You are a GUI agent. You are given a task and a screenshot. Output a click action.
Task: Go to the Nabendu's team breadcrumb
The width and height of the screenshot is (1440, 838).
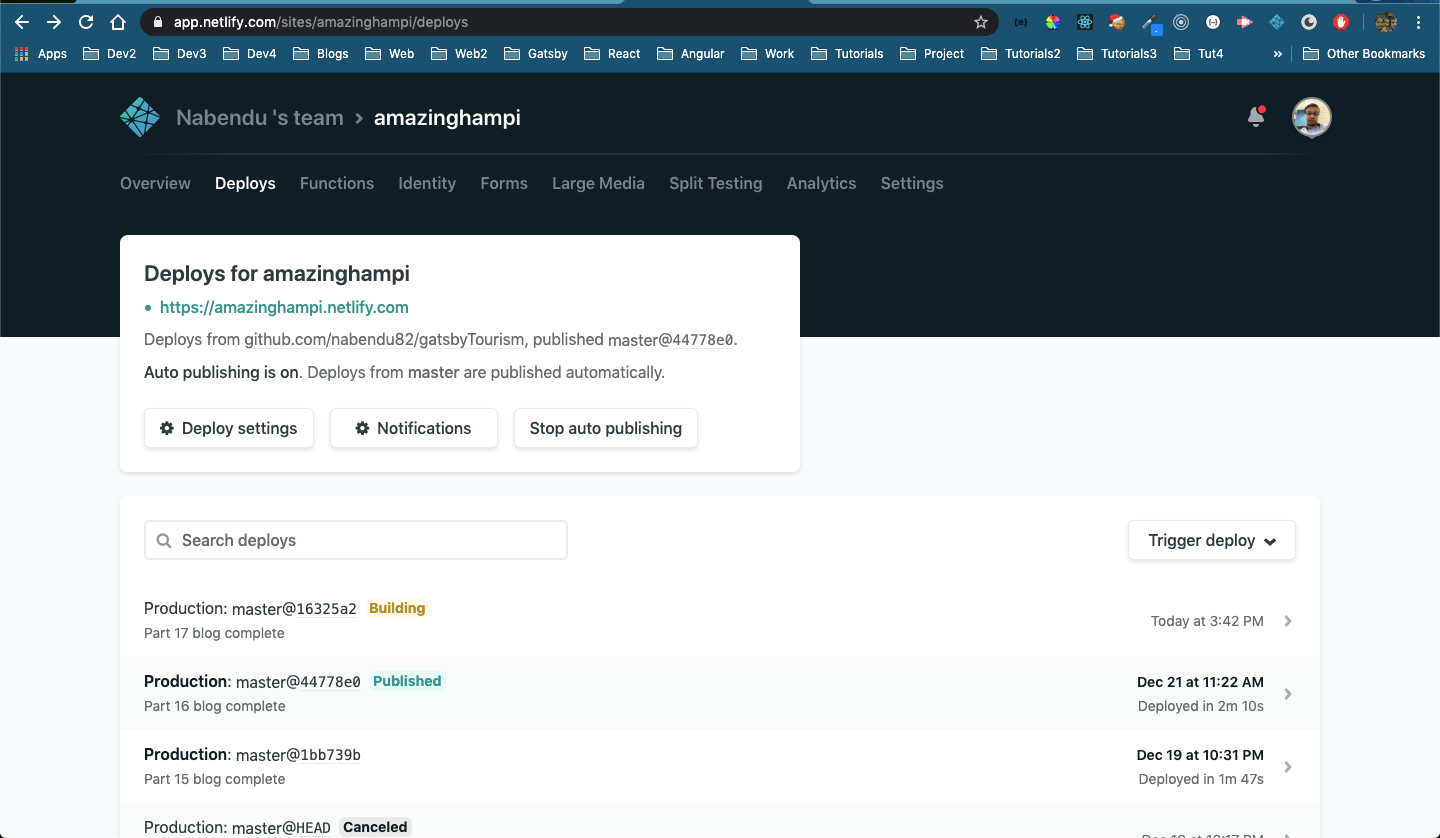pyautogui.click(x=260, y=118)
